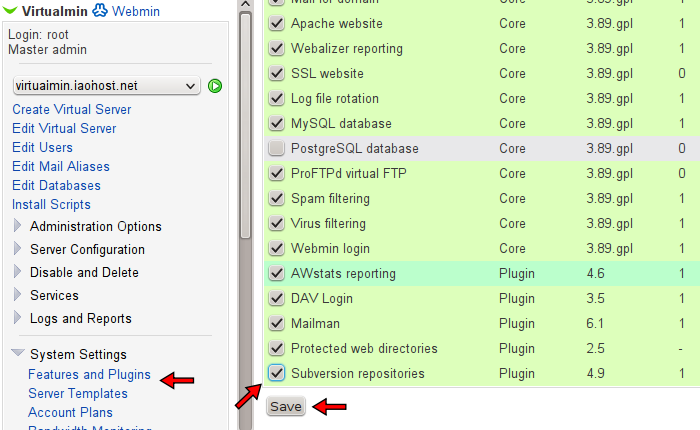Expand the Logs and Reports section
700x430 pixels.
17,318
